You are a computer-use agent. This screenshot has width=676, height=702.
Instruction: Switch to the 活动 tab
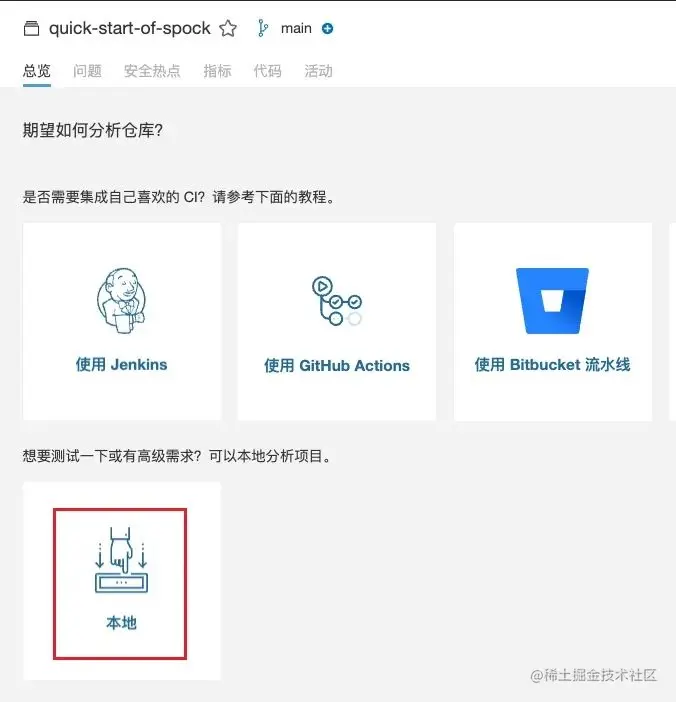coord(318,71)
